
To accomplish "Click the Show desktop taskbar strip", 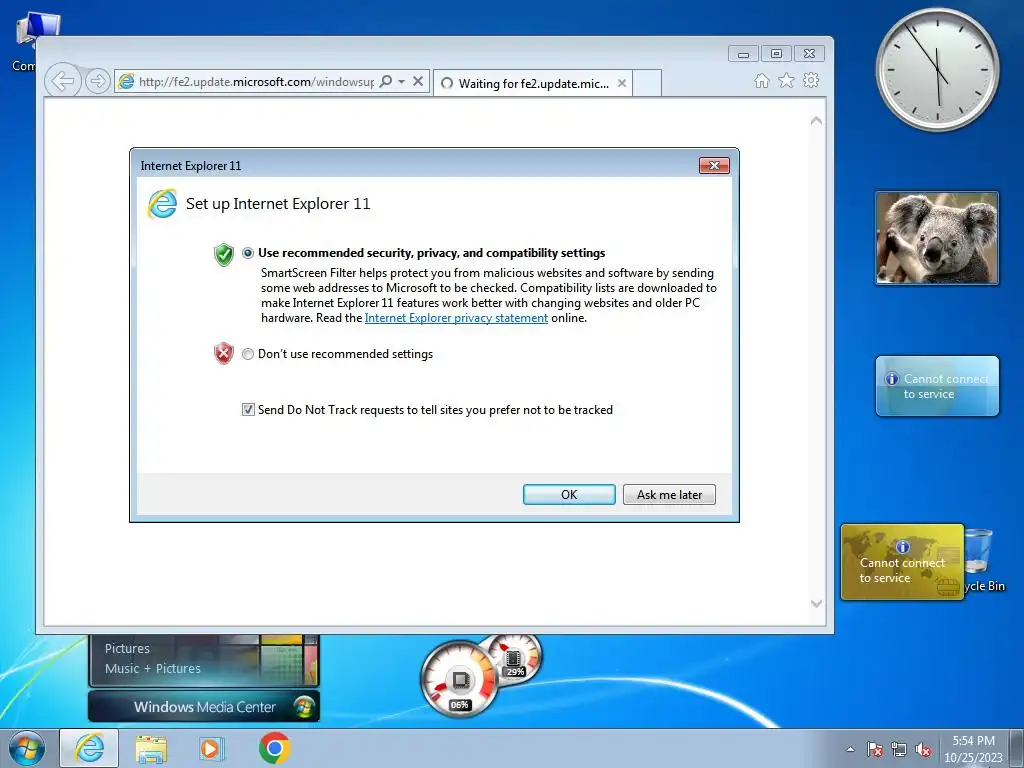I will click(x=1017, y=748).
